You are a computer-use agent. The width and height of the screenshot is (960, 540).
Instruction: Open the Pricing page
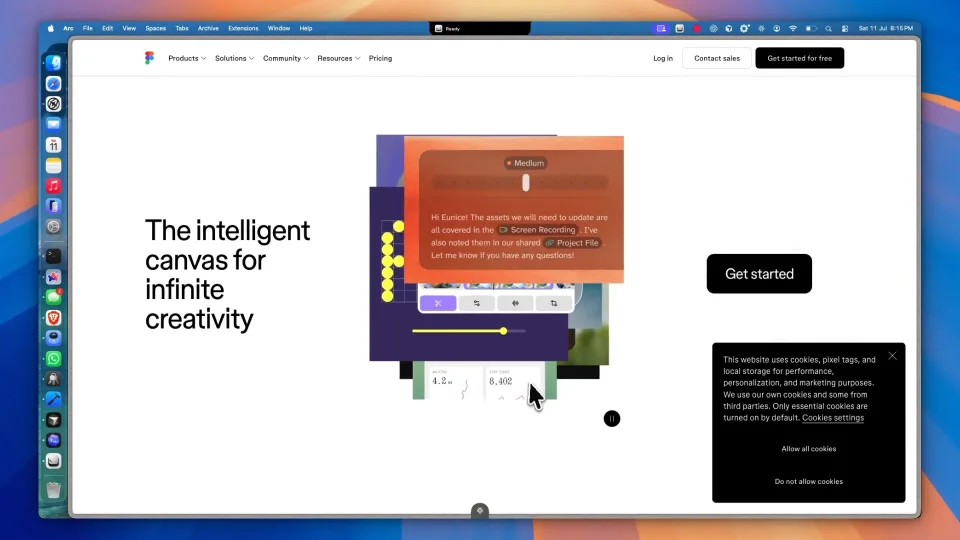point(380,58)
